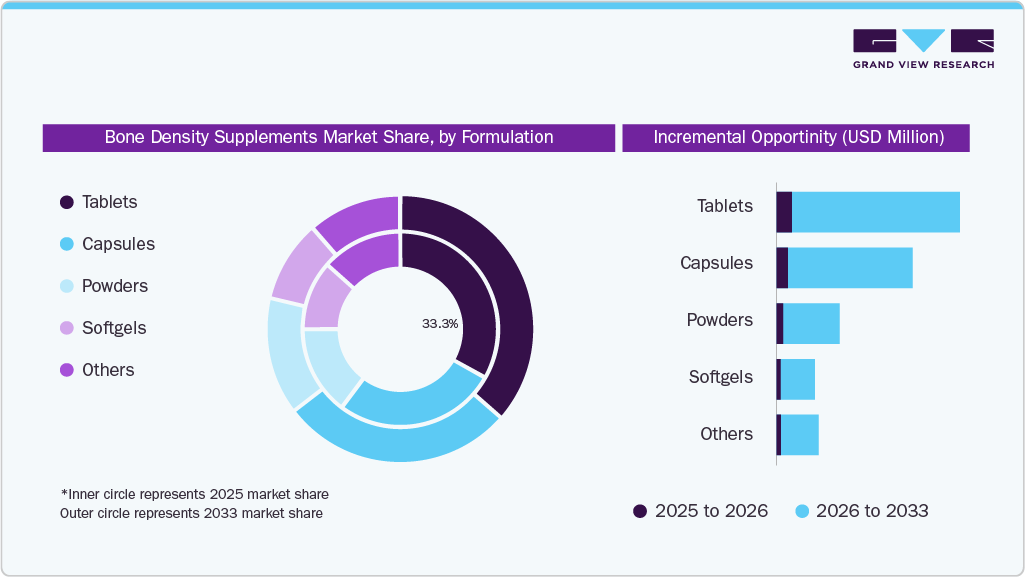This screenshot has height=577, width=1025.
Task: Select the 2026 to 2033 legend text
Action: tap(872, 511)
